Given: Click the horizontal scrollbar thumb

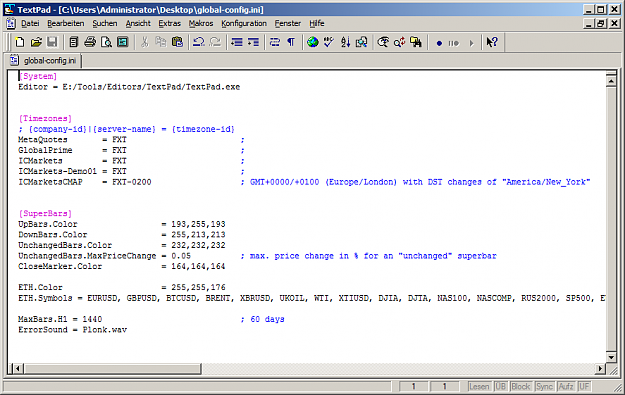Looking at the screenshot, I should (x=112, y=369).
